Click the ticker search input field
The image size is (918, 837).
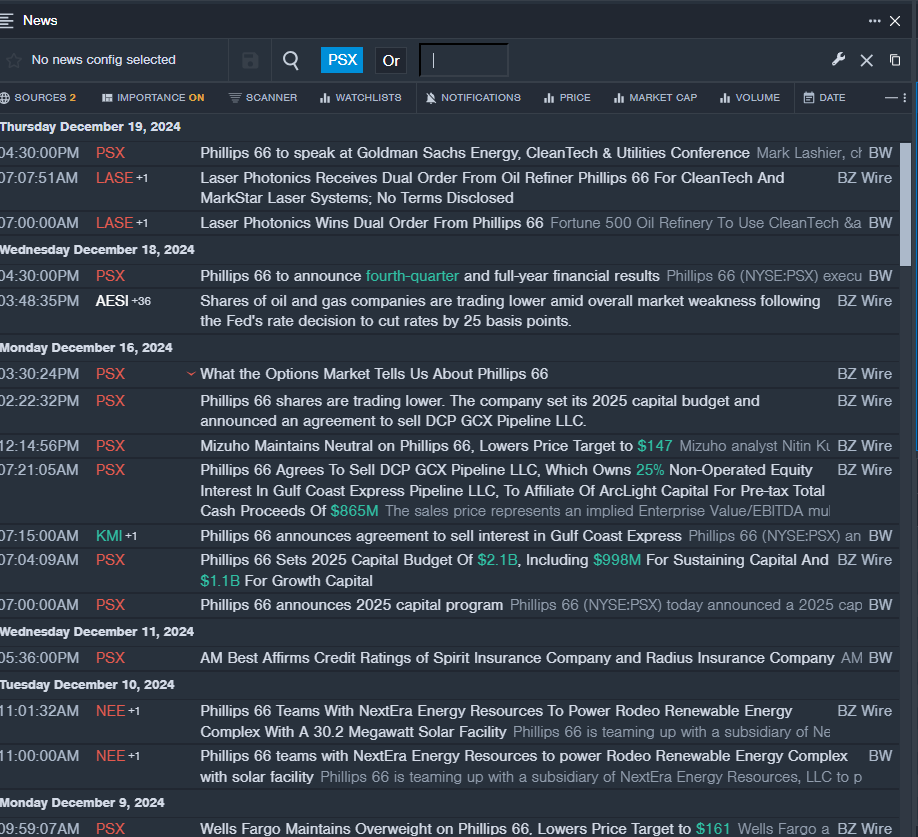point(463,60)
